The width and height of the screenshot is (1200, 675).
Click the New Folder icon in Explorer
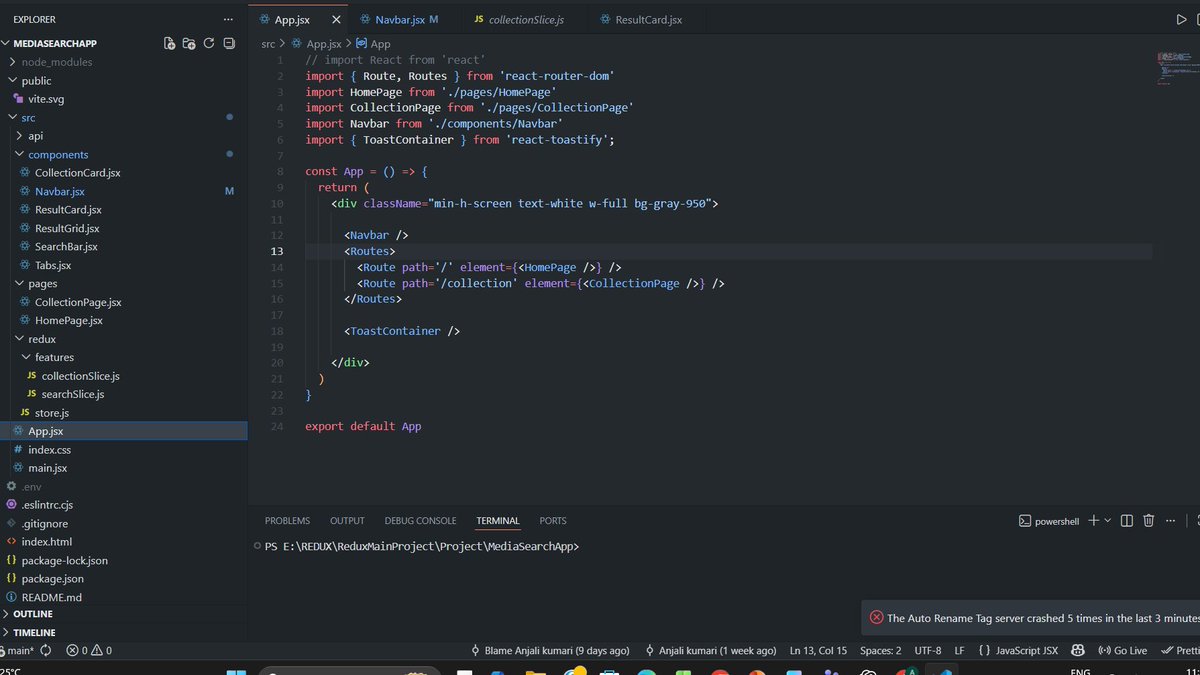pos(189,43)
